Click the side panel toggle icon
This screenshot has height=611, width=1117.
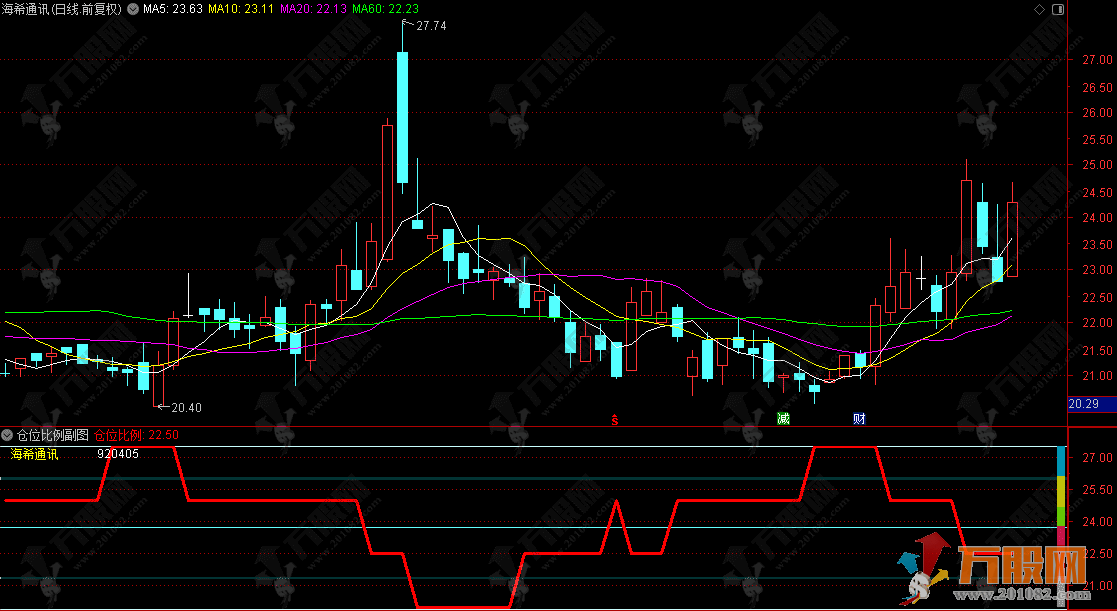(1056, 9)
